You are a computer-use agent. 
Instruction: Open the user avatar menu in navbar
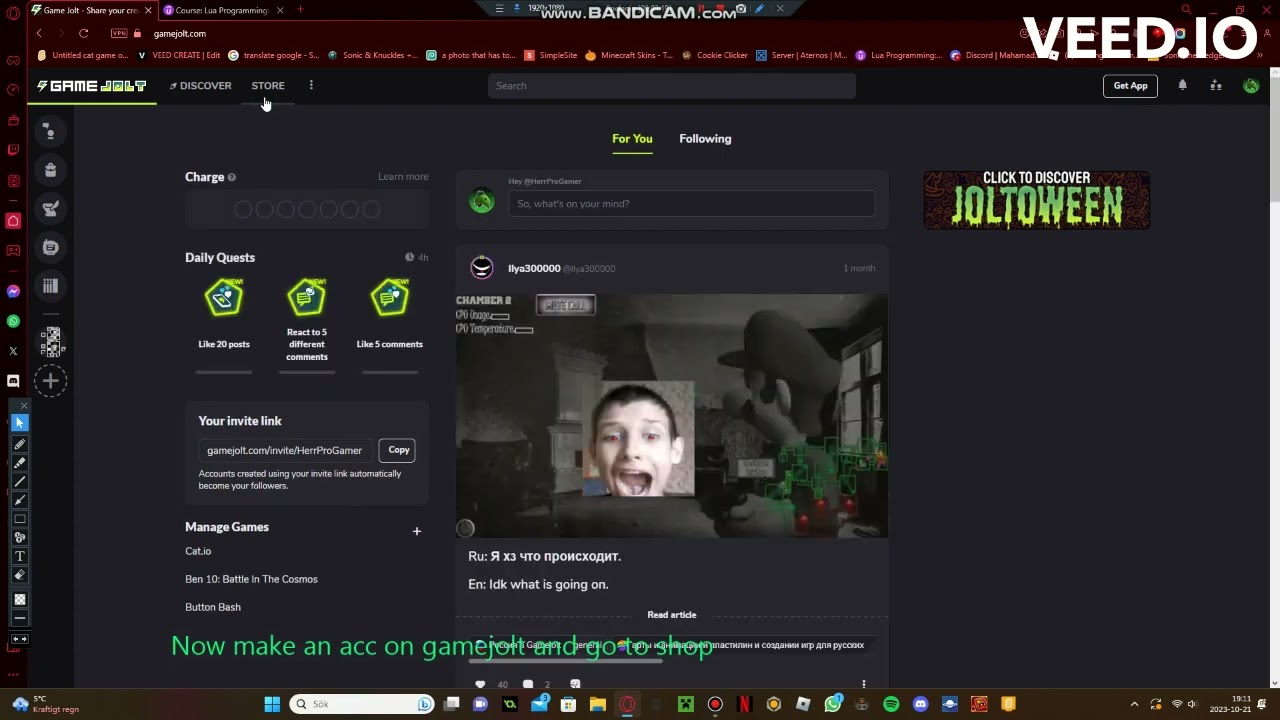point(1251,86)
